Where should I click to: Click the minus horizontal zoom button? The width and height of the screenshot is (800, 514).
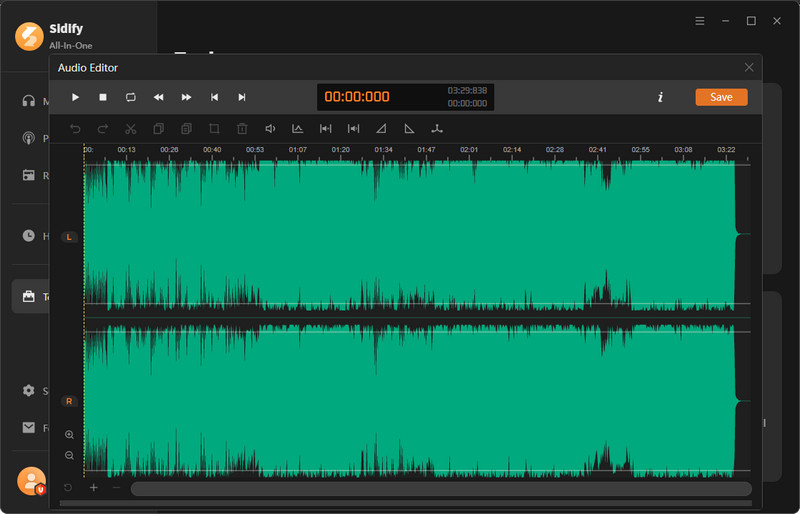click(116, 488)
